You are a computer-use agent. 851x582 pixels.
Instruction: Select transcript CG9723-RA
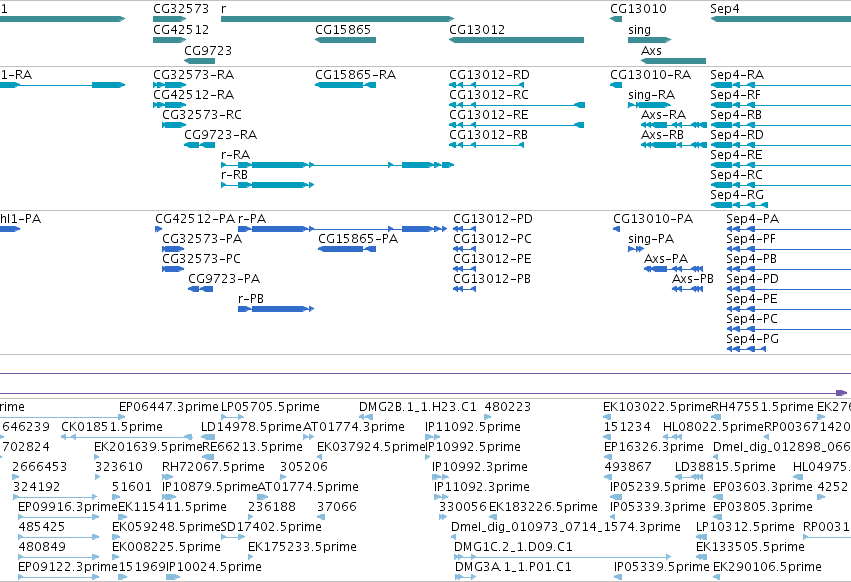coord(220,135)
